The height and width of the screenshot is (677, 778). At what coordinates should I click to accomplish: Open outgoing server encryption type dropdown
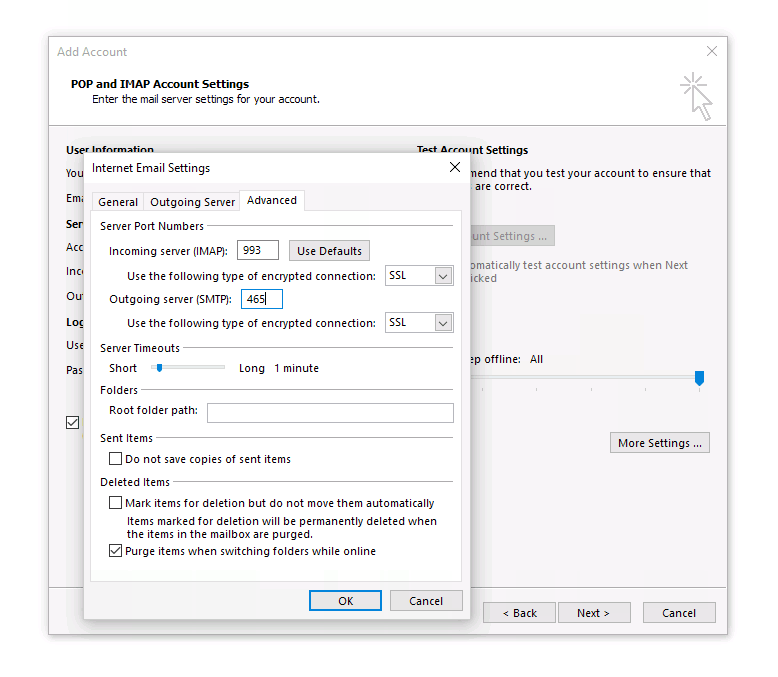pos(444,323)
